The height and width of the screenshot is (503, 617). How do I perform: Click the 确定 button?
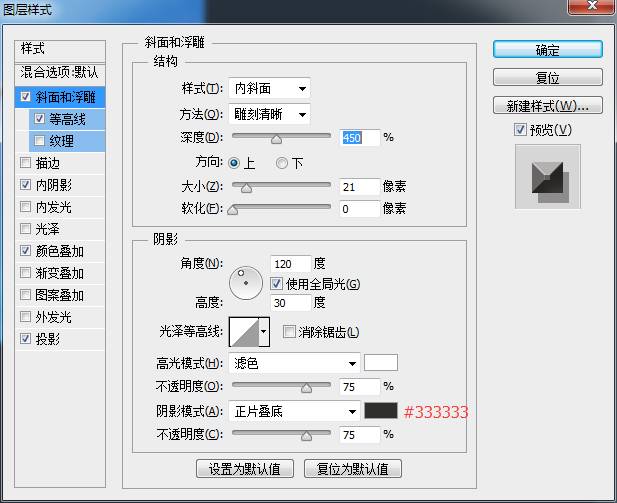click(547, 50)
